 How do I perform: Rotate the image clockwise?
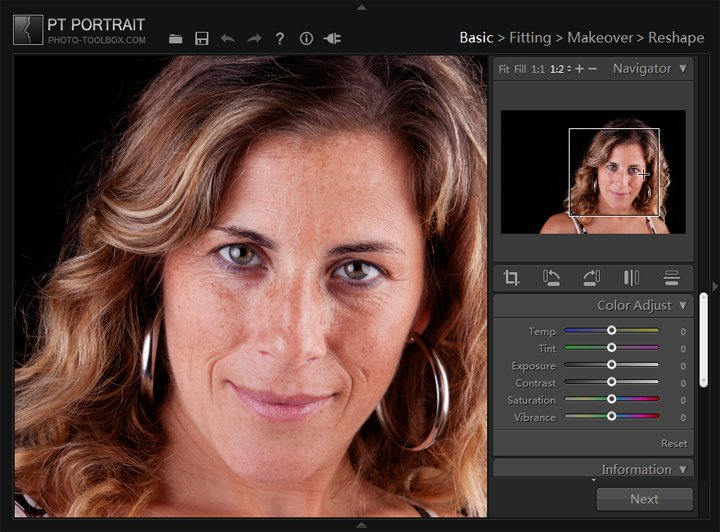[591, 277]
